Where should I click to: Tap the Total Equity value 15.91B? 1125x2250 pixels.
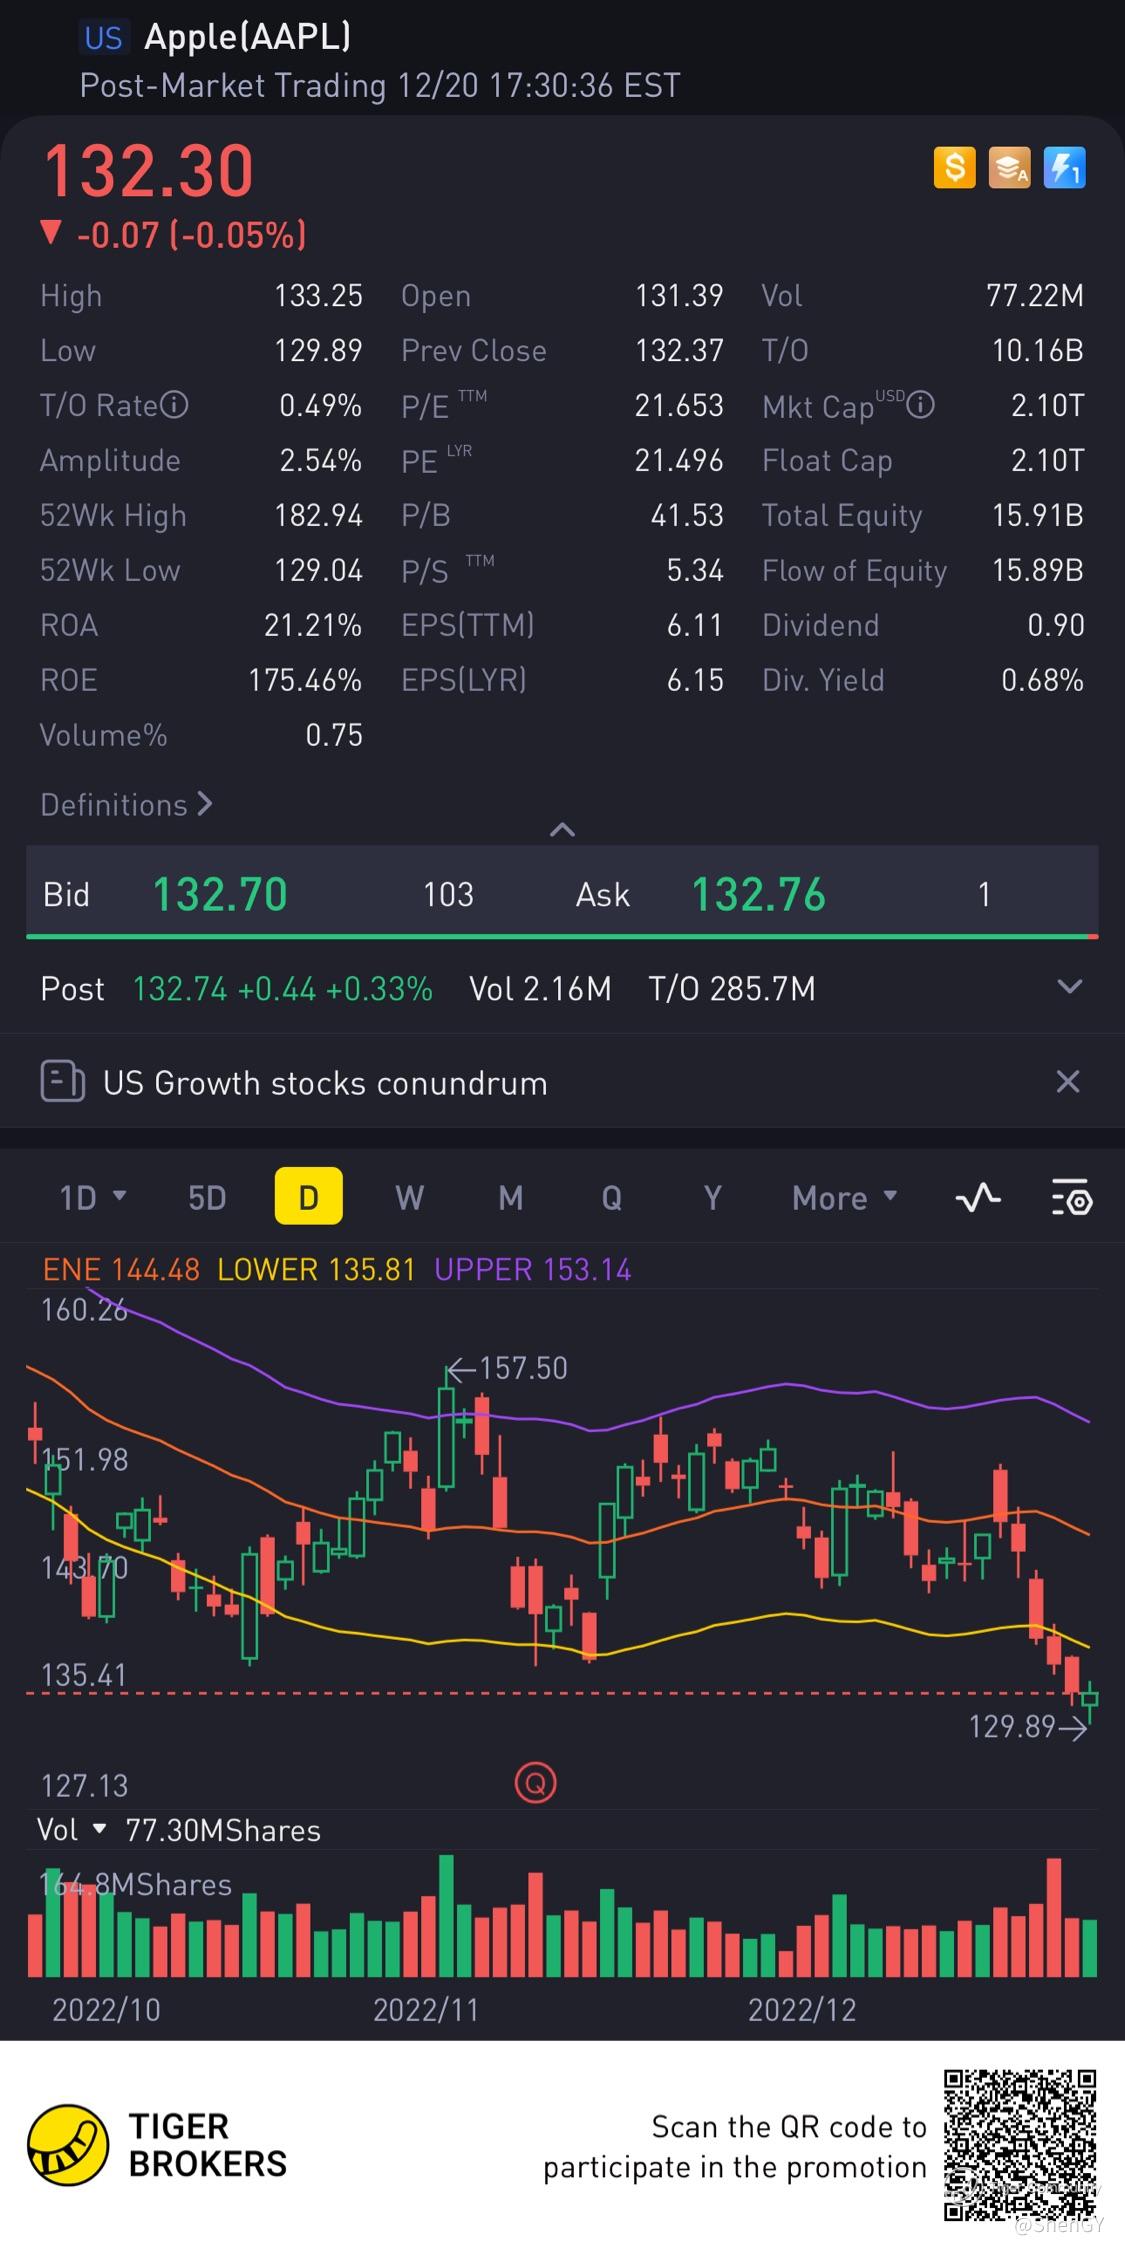point(1038,515)
